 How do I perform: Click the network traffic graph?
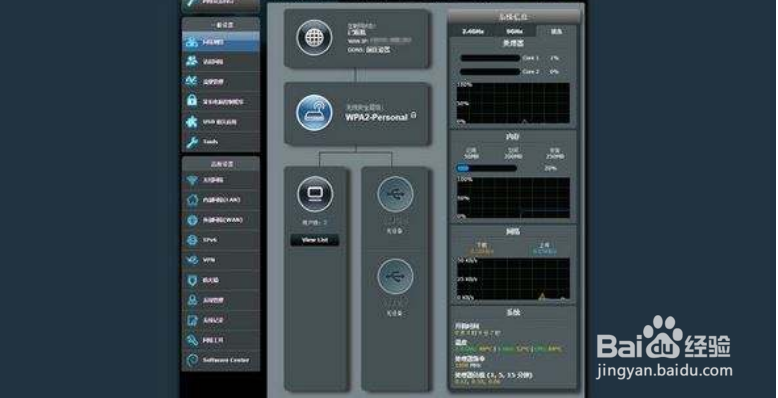point(513,279)
